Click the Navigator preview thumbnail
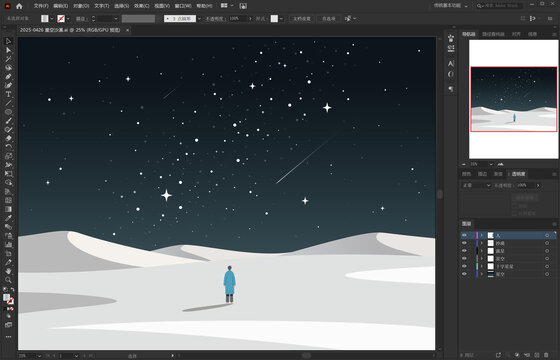This screenshot has width=560, height=360. pos(514,99)
